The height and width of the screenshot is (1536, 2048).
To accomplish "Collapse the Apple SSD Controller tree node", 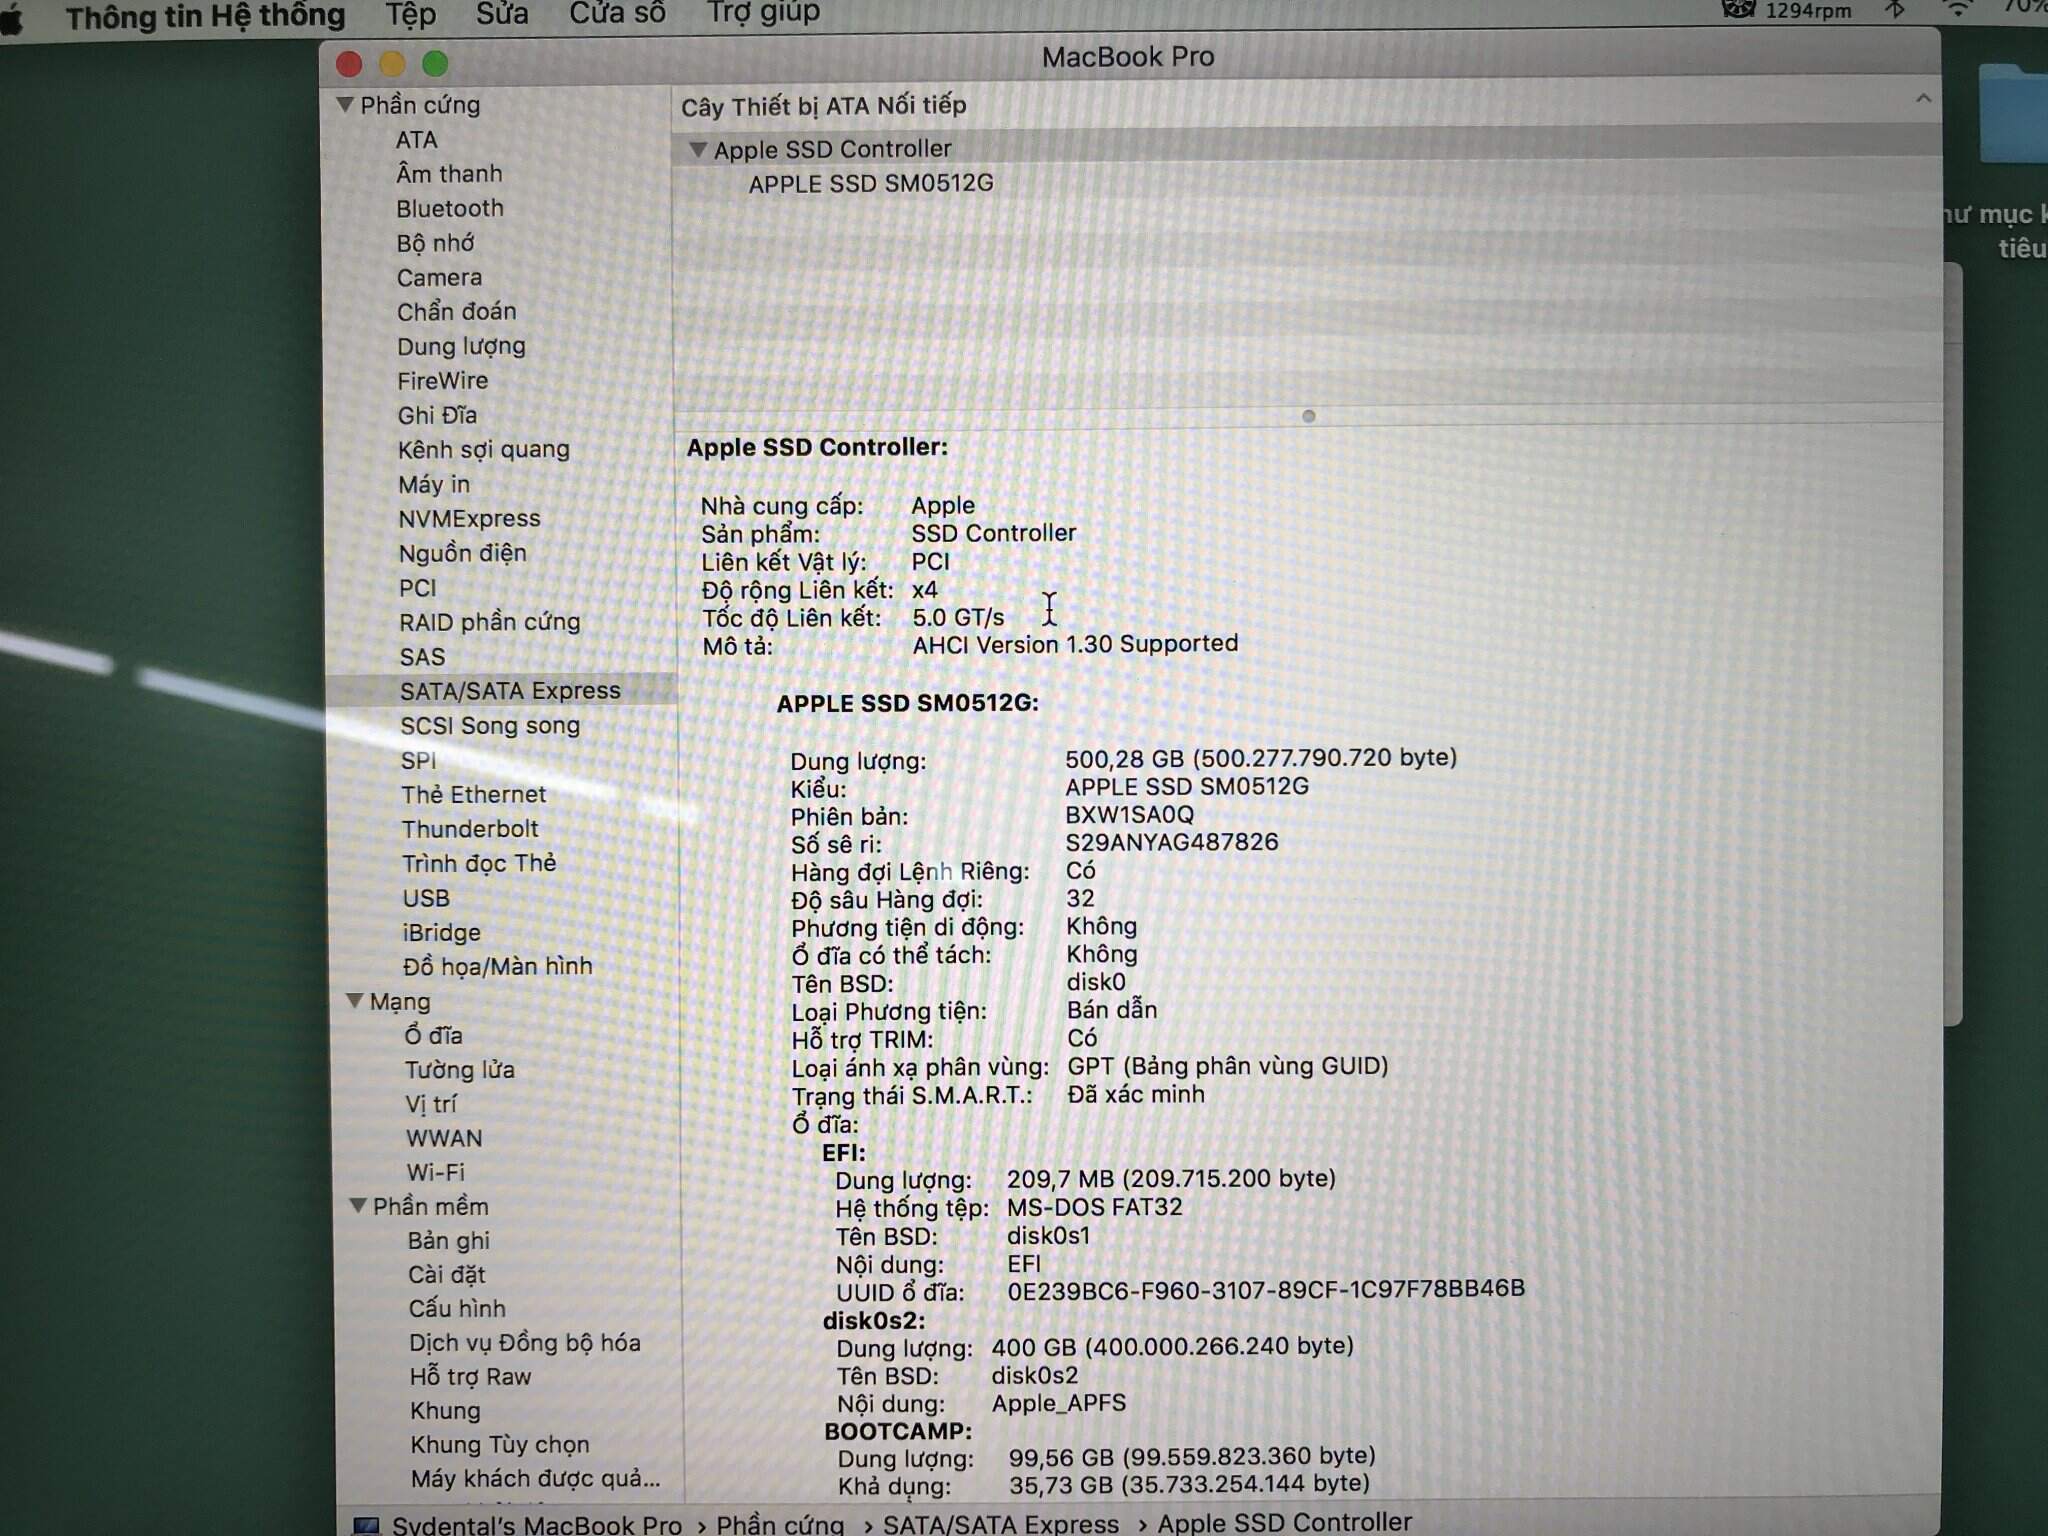I will [698, 150].
